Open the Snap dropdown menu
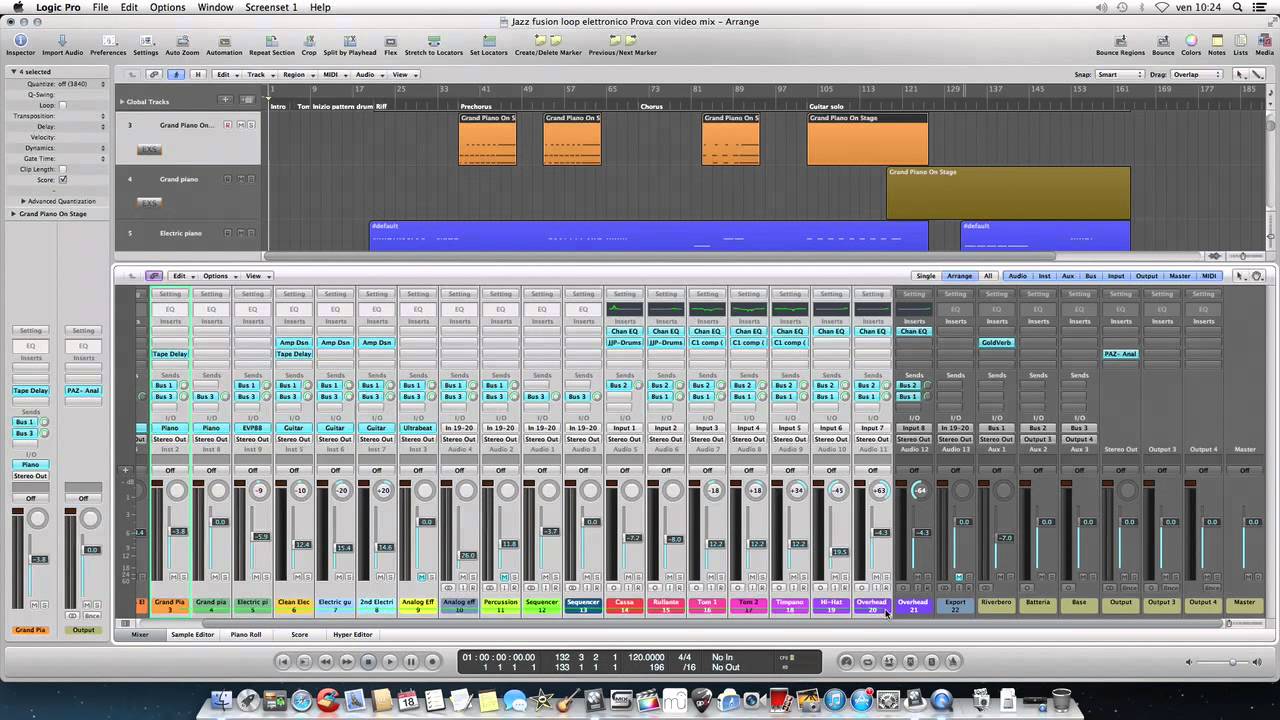The image size is (1280, 720). tap(1120, 75)
